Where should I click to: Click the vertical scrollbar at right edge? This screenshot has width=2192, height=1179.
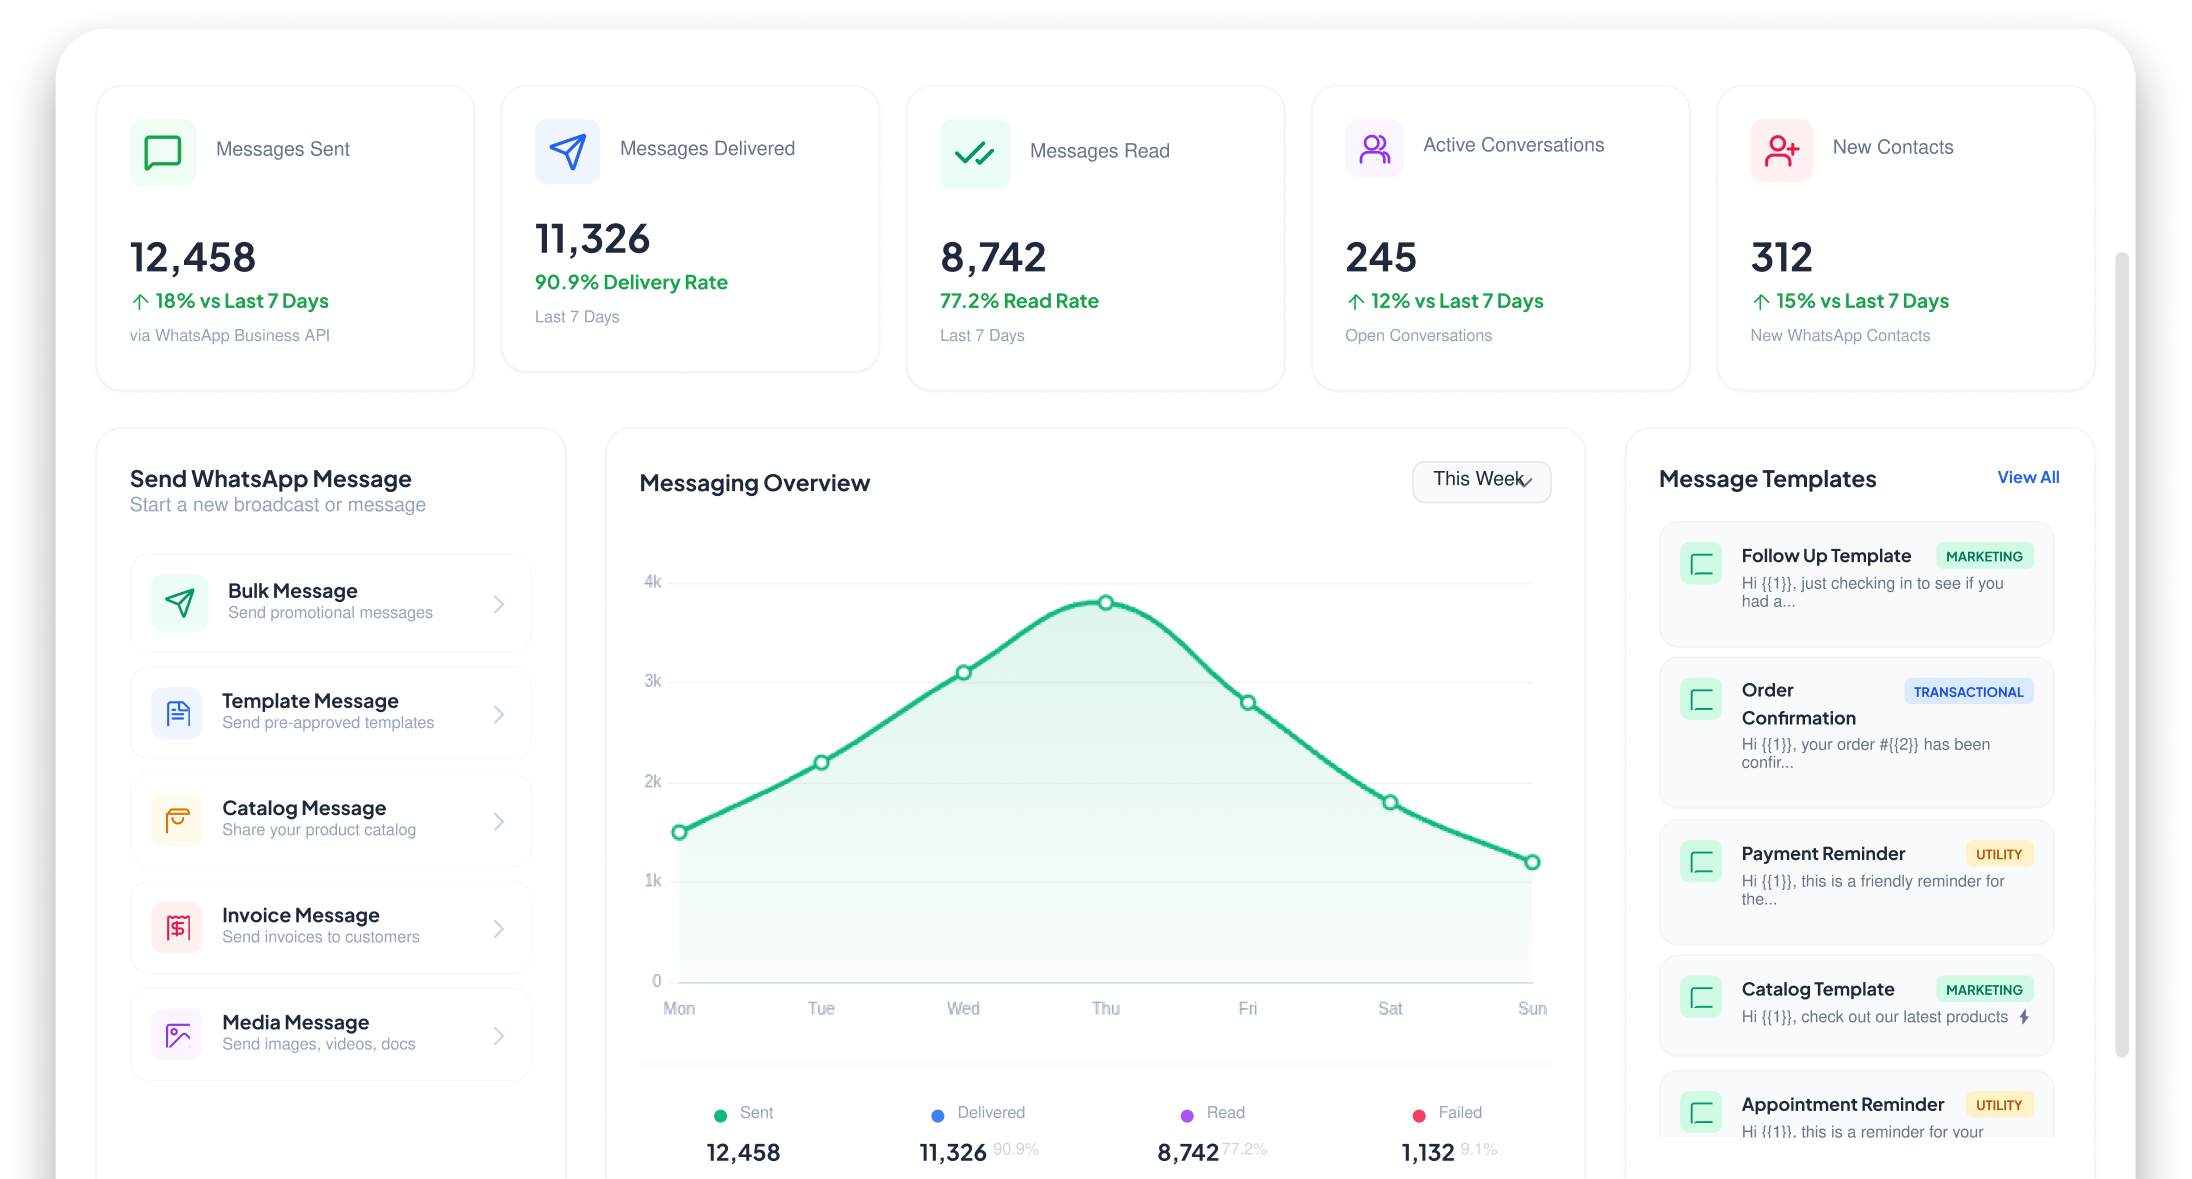(2122, 655)
